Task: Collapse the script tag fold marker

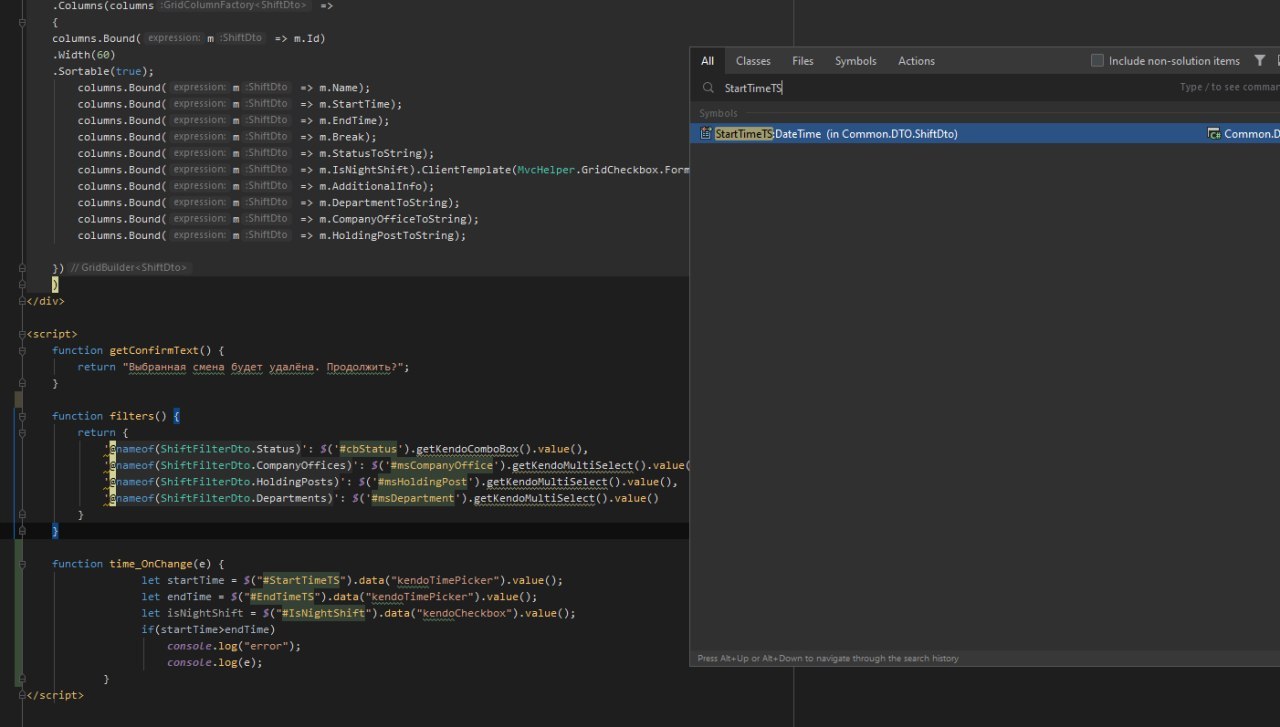Action: tap(23, 334)
